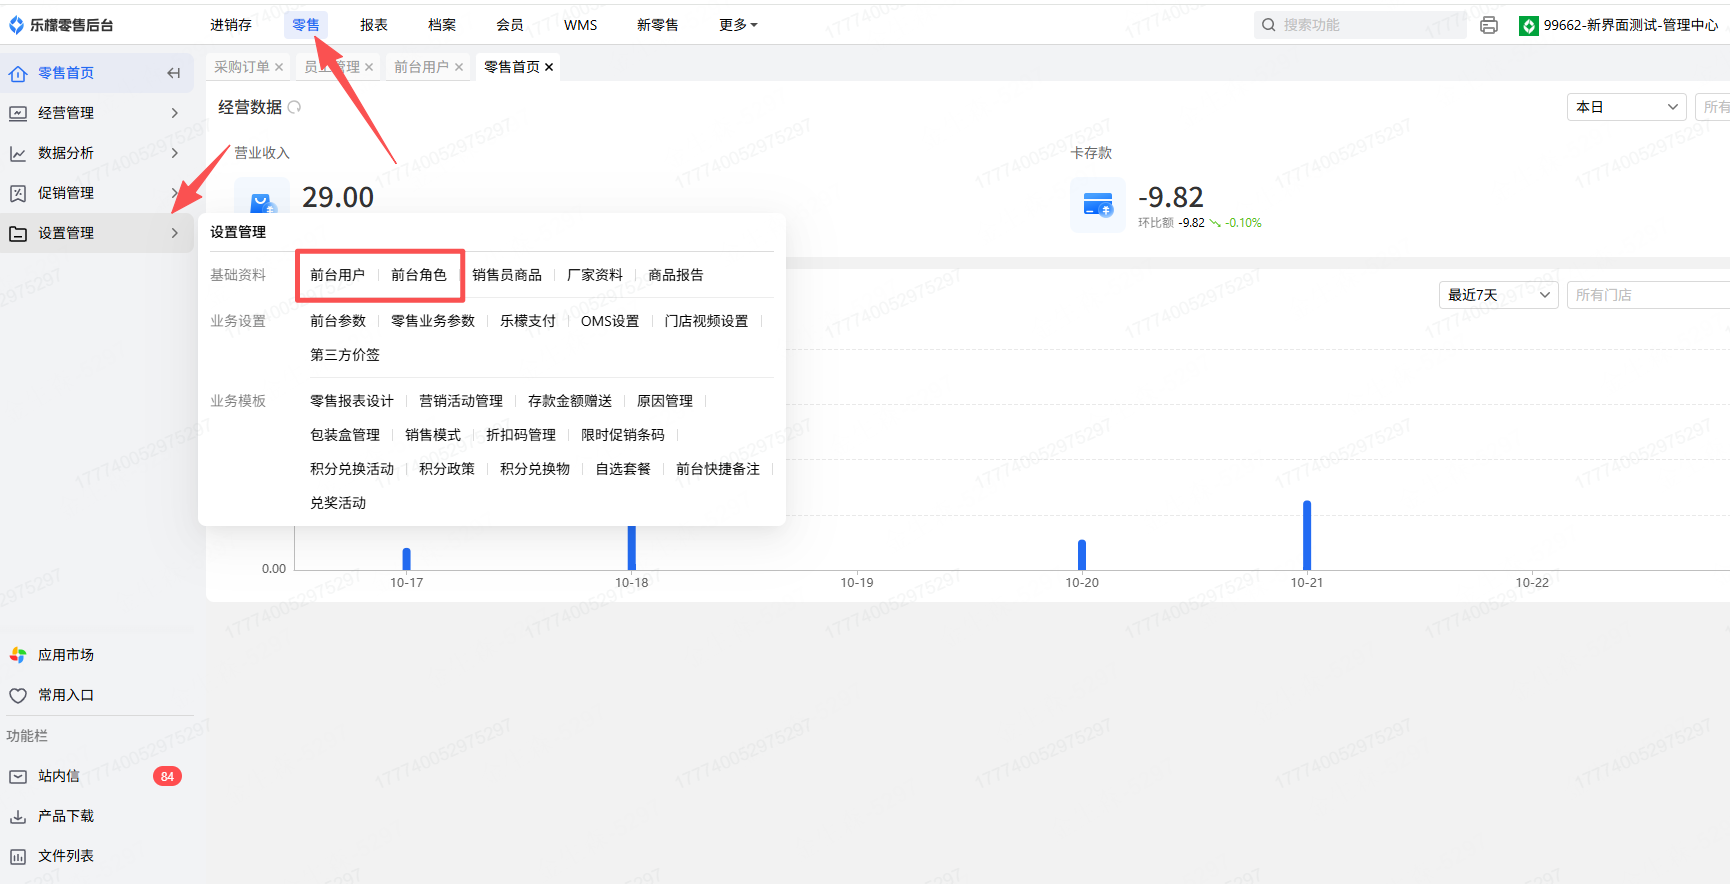Open 应用市场 colorful icon
The width and height of the screenshot is (1730, 884).
point(18,655)
